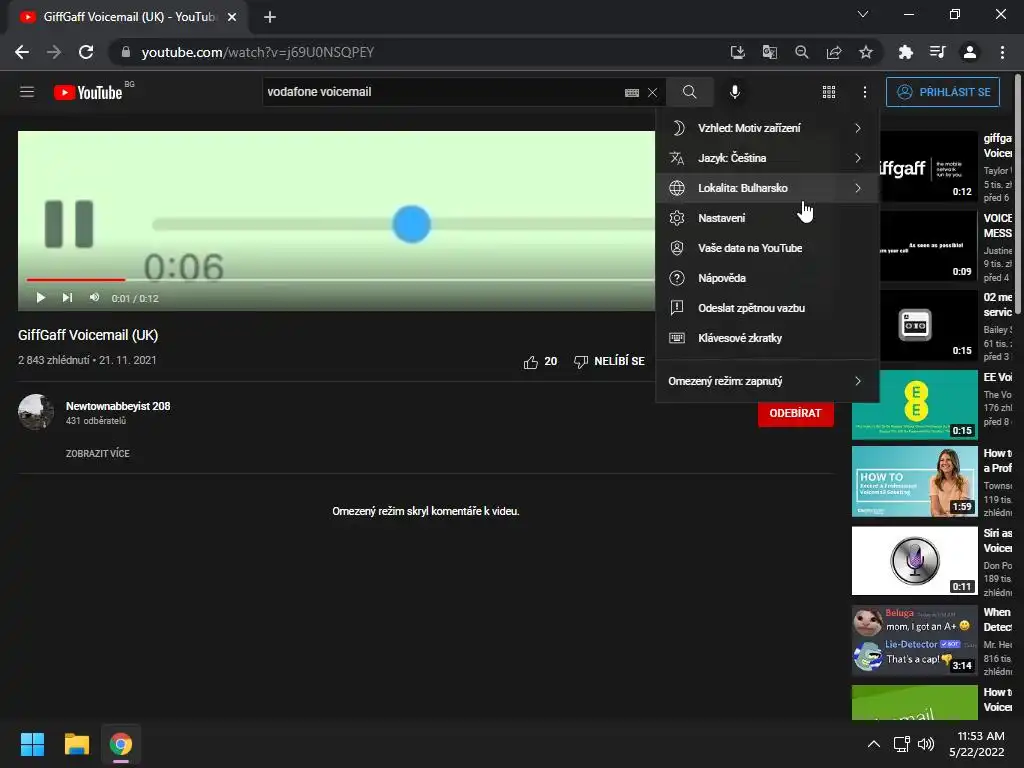The height and width of the screenshot is (768, 1024).
Task: Open Lokalita: Bulharsko location submenu
Action: tap(767, 188)
